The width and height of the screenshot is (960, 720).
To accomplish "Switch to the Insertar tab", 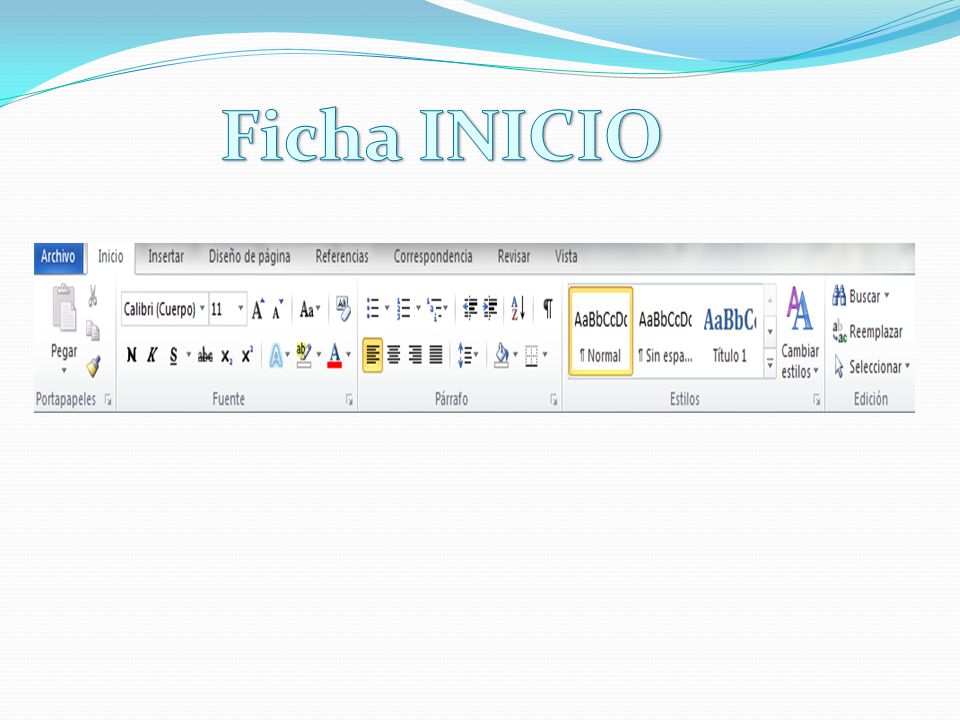I will tap(166, 257).
